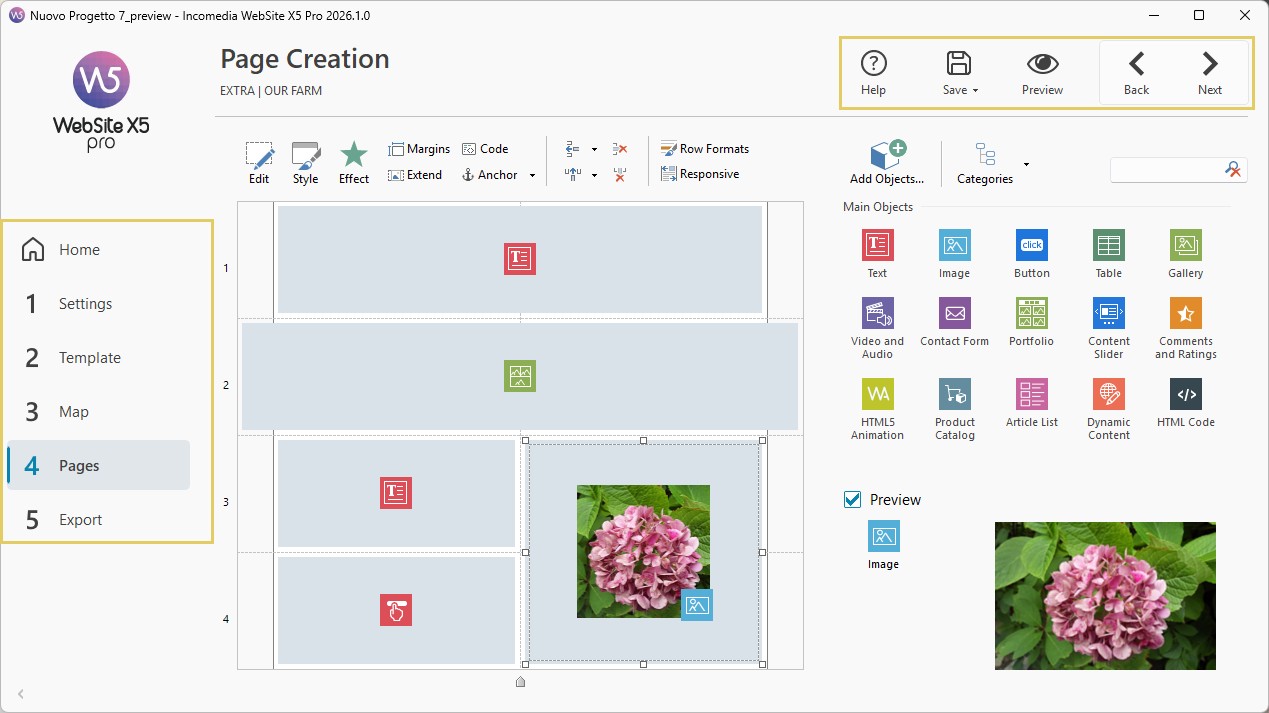1269x713 pixels.
Task: Click the Anchor button
Action: point(490,175)
